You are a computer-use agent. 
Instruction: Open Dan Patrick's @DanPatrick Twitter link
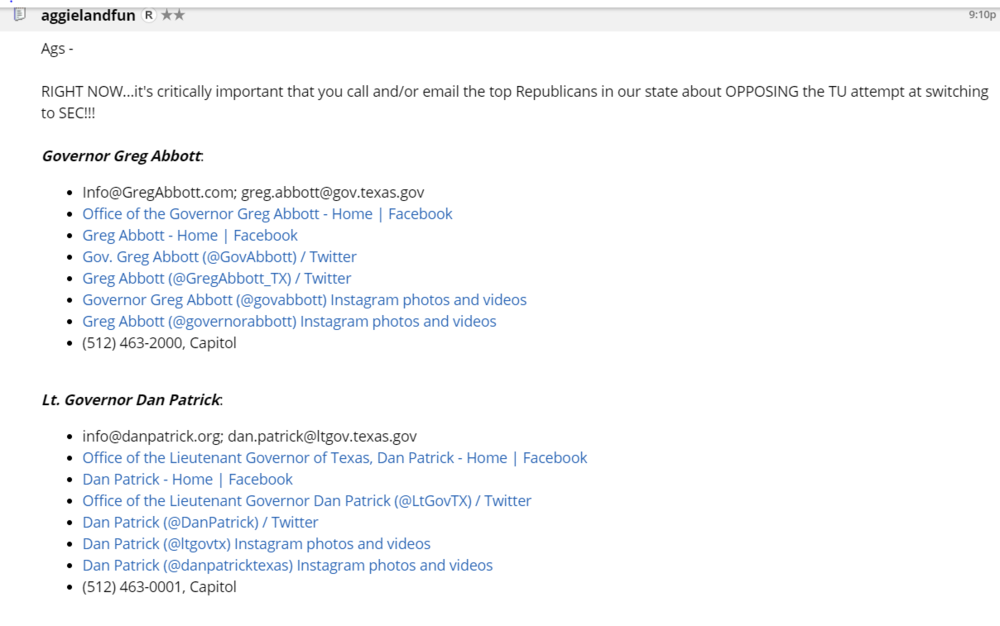(x=200, y=522)
